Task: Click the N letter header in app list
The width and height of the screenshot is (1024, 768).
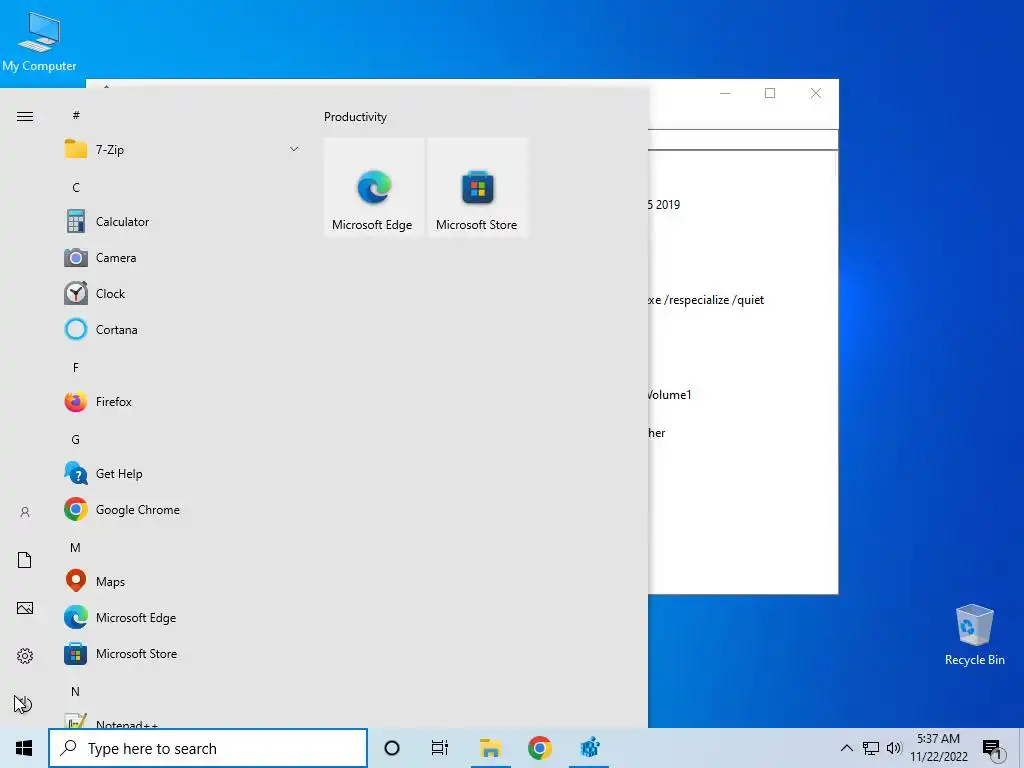Action: point(76,691)
